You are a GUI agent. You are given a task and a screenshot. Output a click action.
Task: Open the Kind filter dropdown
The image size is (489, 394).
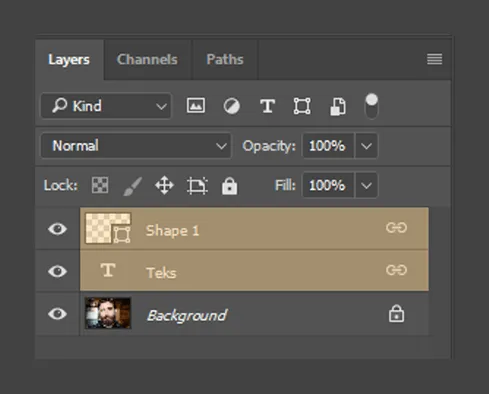pyautogui.click(x=106, y=106)
